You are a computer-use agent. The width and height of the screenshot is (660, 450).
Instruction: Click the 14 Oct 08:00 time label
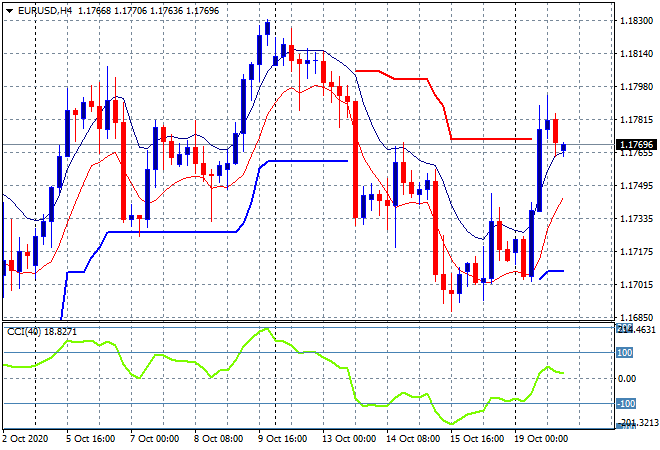tap(413, 439)
